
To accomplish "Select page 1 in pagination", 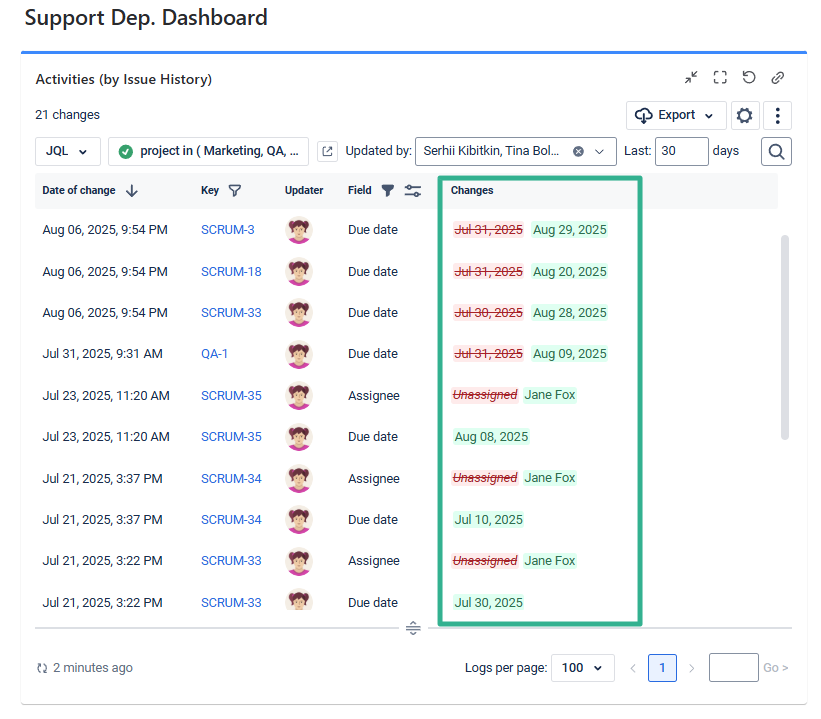I will [x=662, y=668].
